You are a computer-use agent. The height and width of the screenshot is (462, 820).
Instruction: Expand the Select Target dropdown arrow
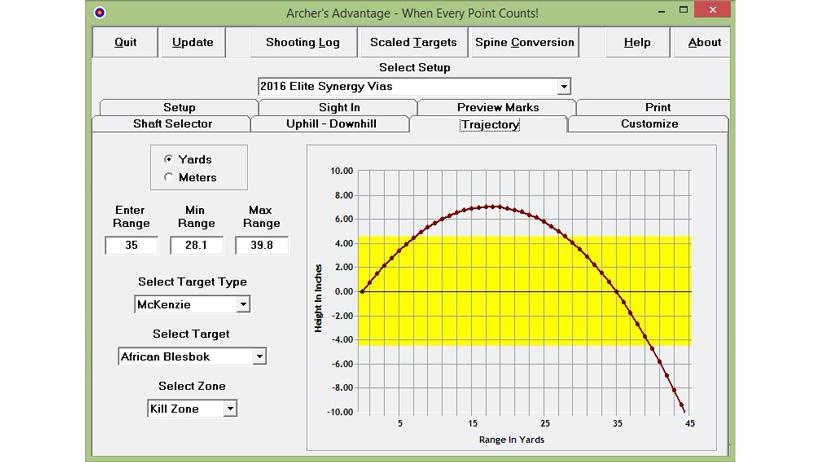click(259, 356)
